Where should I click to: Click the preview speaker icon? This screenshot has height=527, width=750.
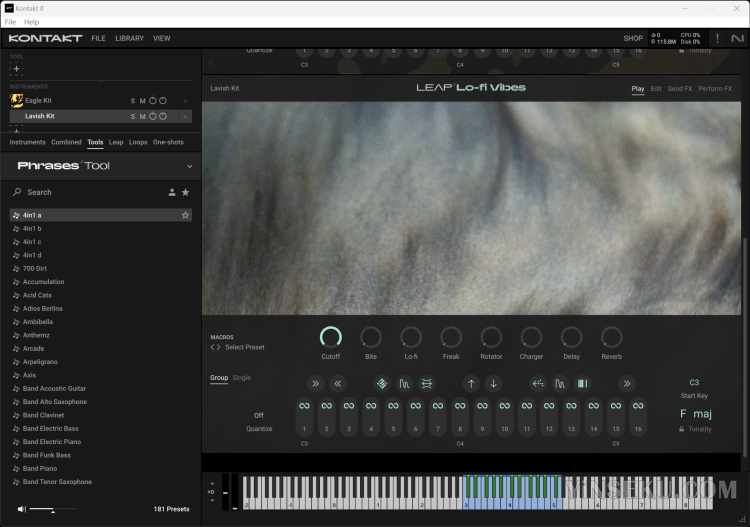click(x=22, y=509)
